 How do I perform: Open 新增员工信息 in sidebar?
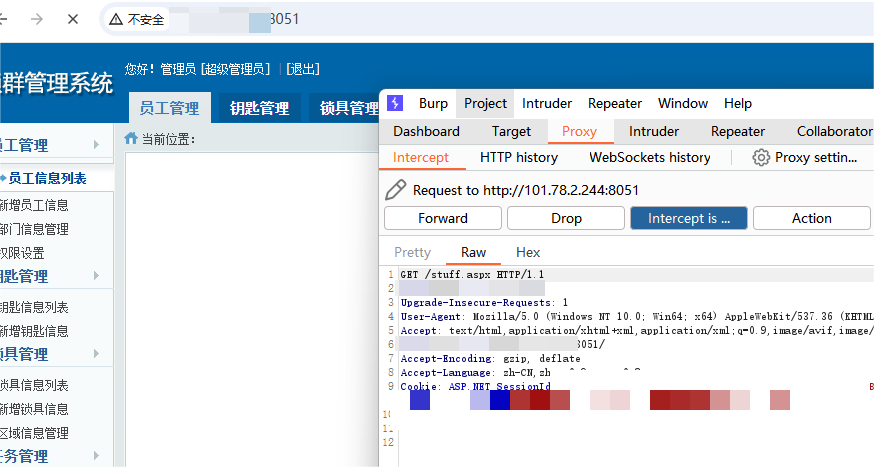click(x=34, y=206)
